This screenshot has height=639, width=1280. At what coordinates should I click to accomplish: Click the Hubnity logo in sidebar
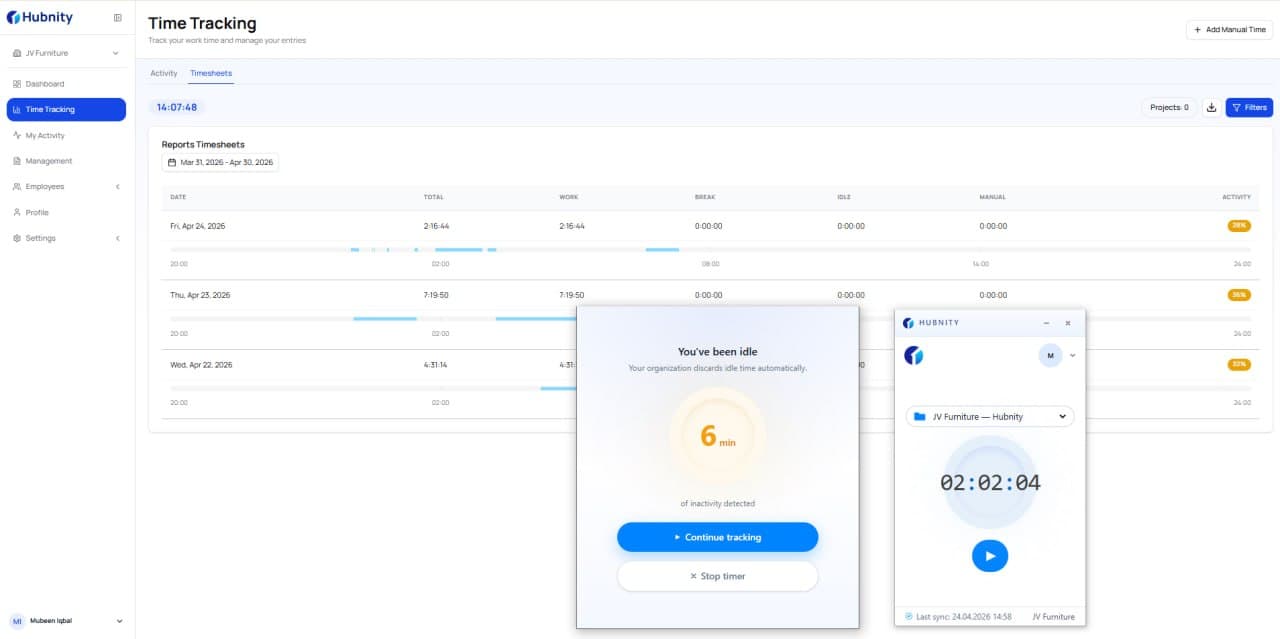(40, 18)
